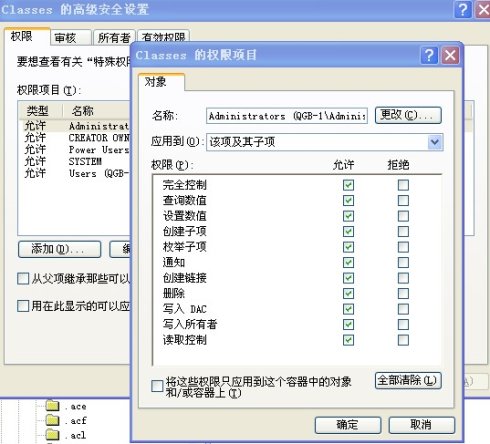Viewport: 490px width, 444px height.
Task: Check deny box for 删除 permission
Action: coord(403,294)
